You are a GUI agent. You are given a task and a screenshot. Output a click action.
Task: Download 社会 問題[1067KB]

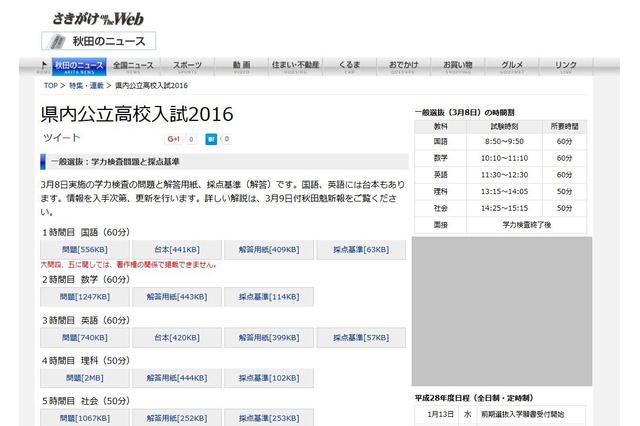pos(85,418)
